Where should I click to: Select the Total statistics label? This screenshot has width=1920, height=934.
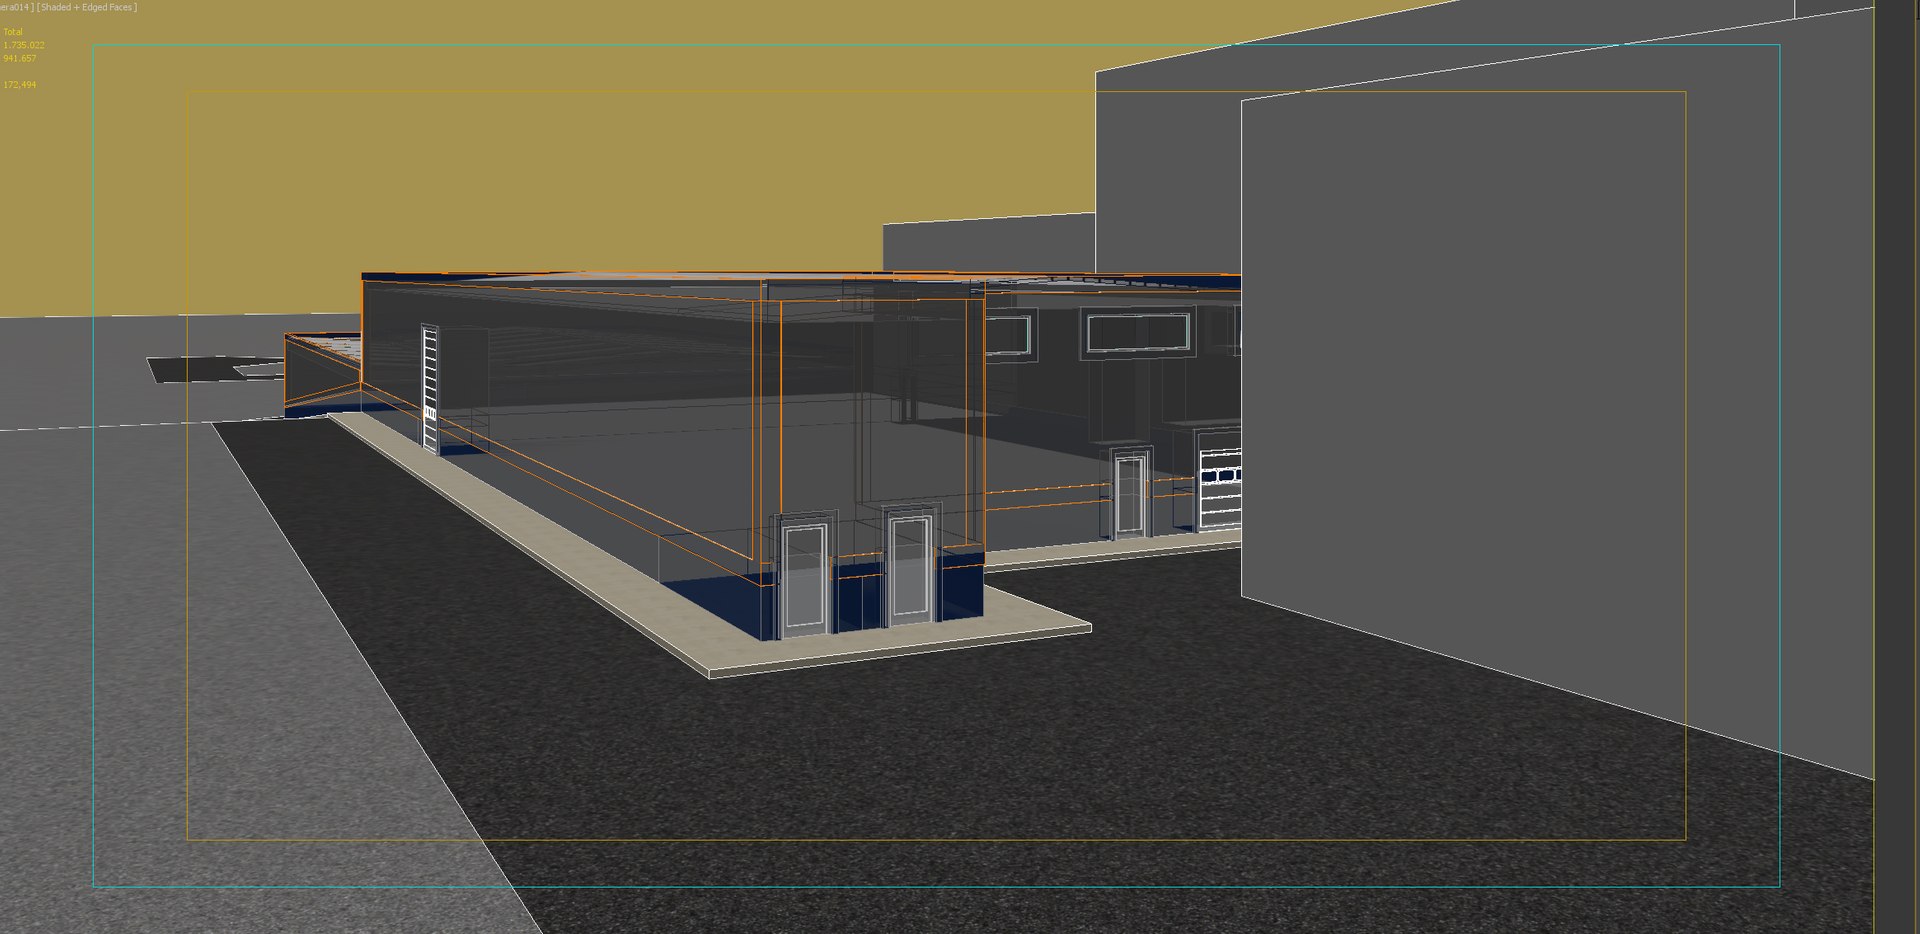13,32
